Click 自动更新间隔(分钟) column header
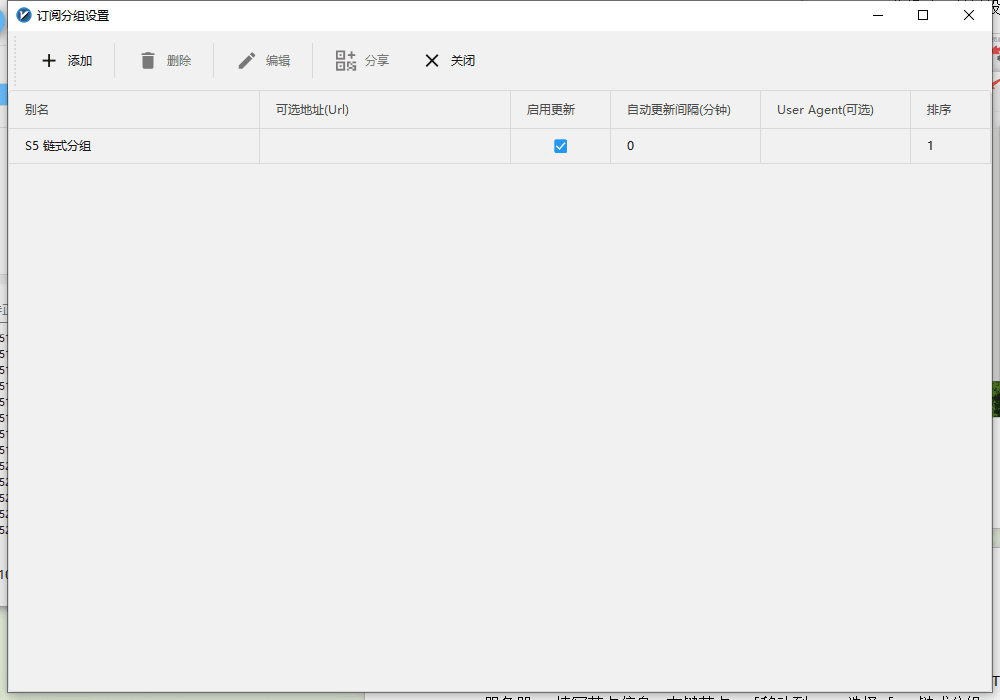This screenshot has height=700, width=1000. pos(678,110)
